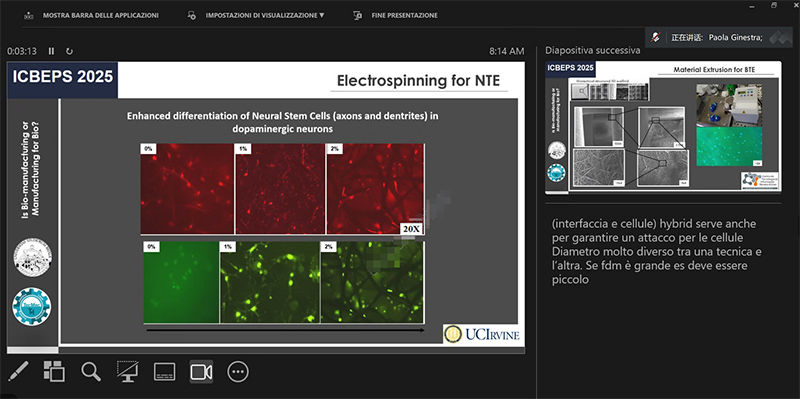Expand Impostazioni di visualizzazione dropdown
Screen dimensions: 800x399
click(x=265, y=15)
